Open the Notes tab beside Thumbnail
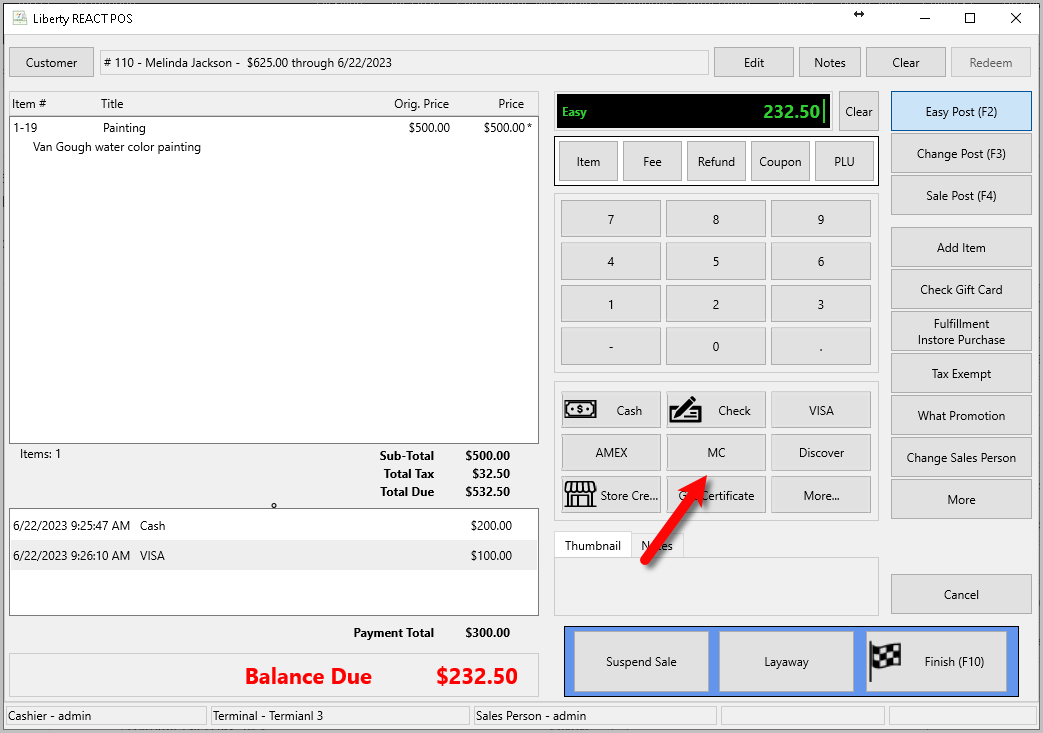 tap(657, 545)
